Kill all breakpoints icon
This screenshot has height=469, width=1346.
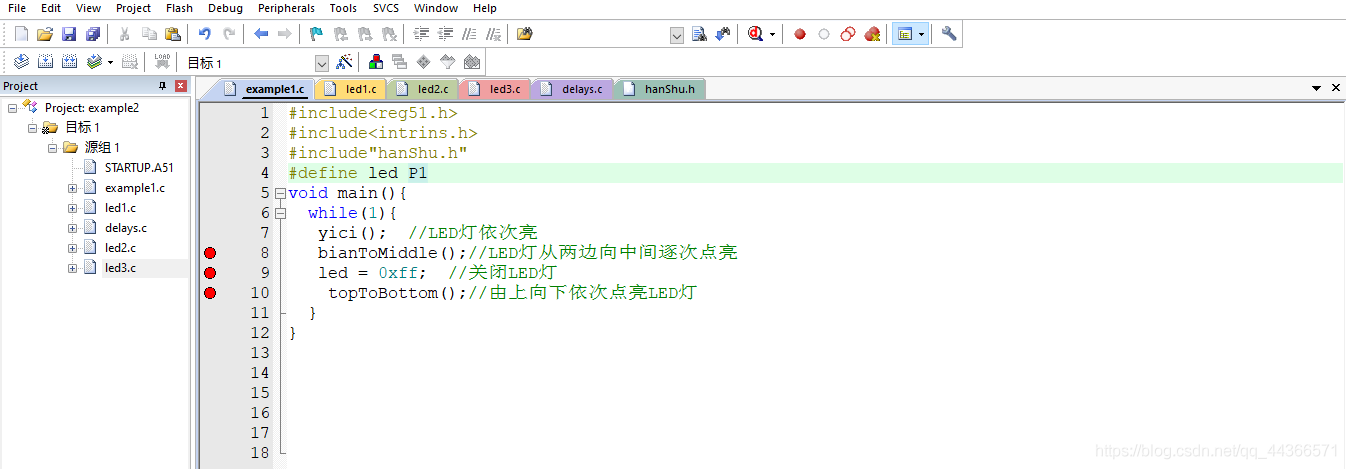[872, 34]
